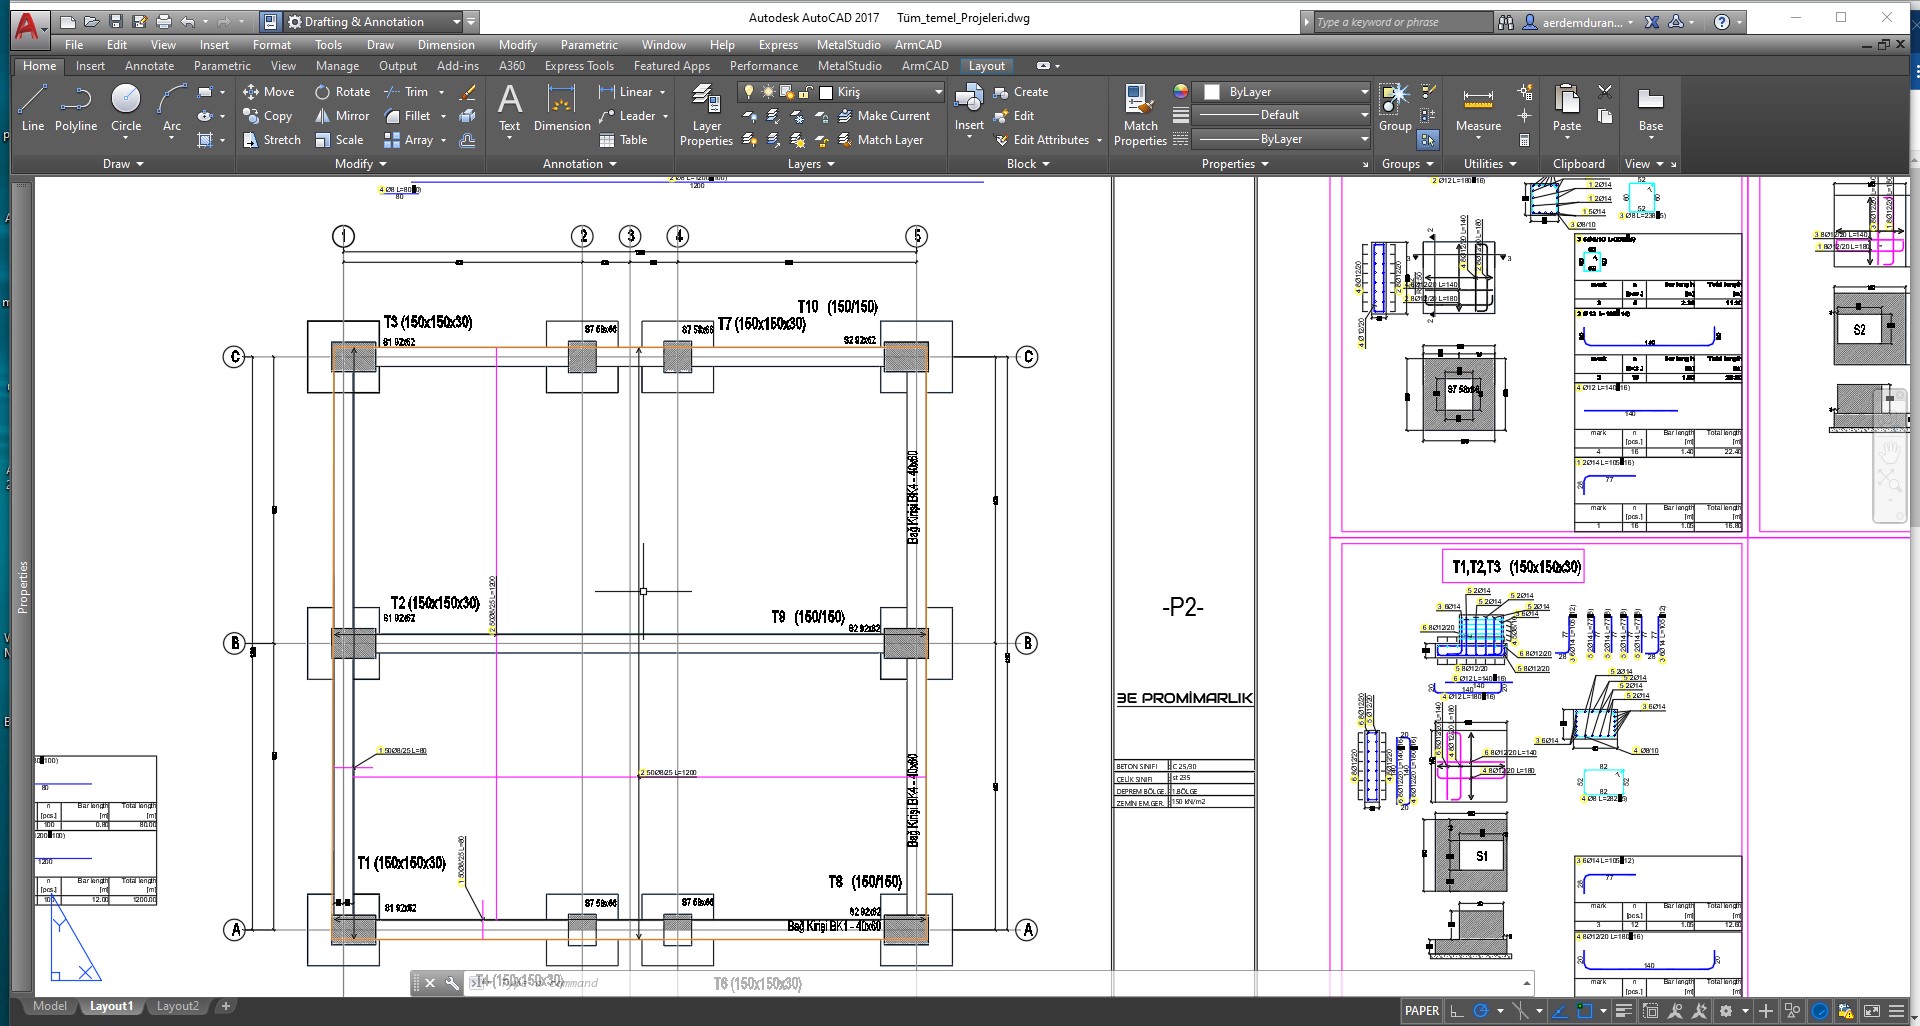The height and width of the screenshot is (1026, 1920).
Task: Activate the Trim tool
Action: 407,92
